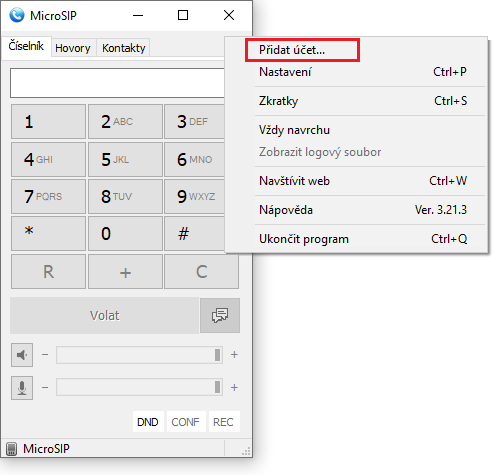The image size is (493, 475).
Task: Click the phone status icon in status bar
Action: click(12, 449)
